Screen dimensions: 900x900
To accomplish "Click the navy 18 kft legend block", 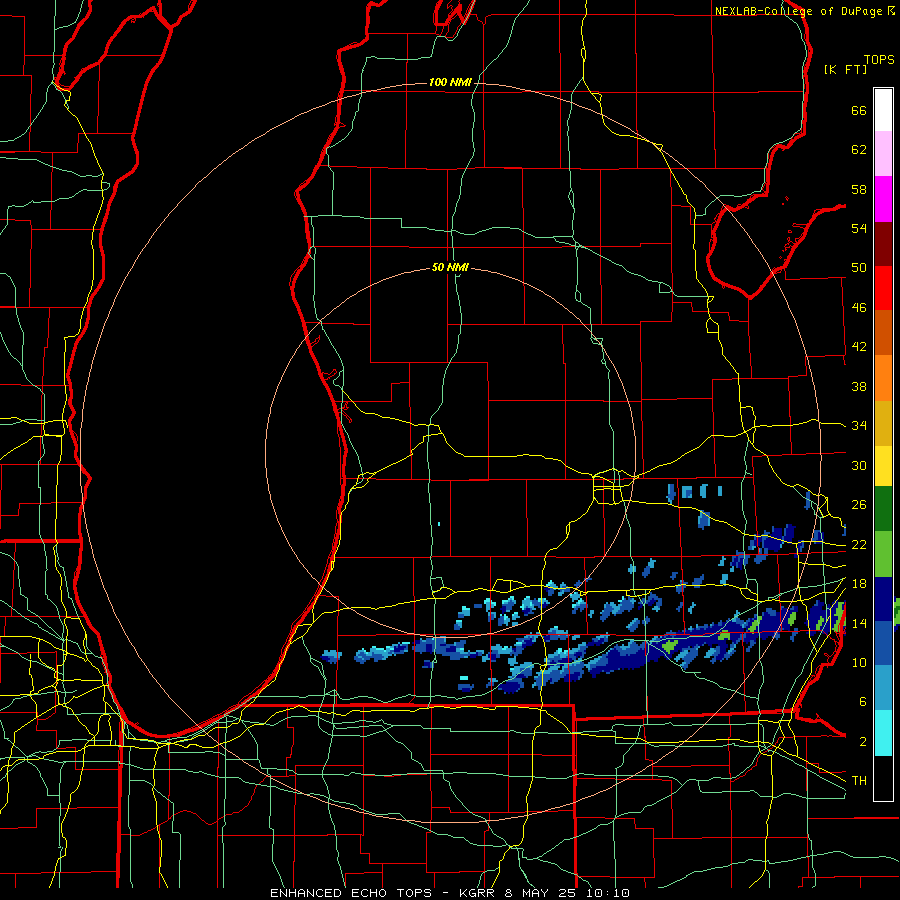I will click(883, 599).
